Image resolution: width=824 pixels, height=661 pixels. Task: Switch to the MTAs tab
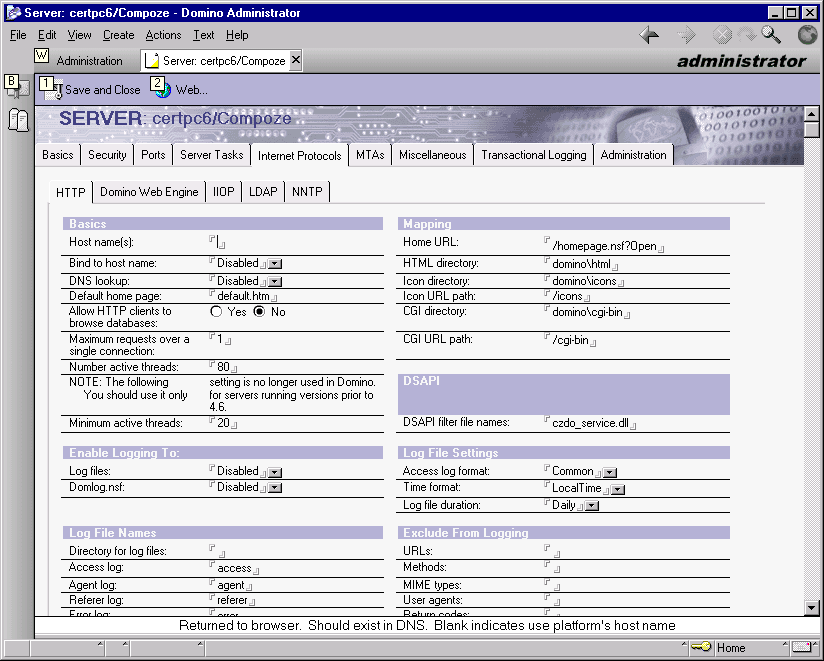point(370,155)
